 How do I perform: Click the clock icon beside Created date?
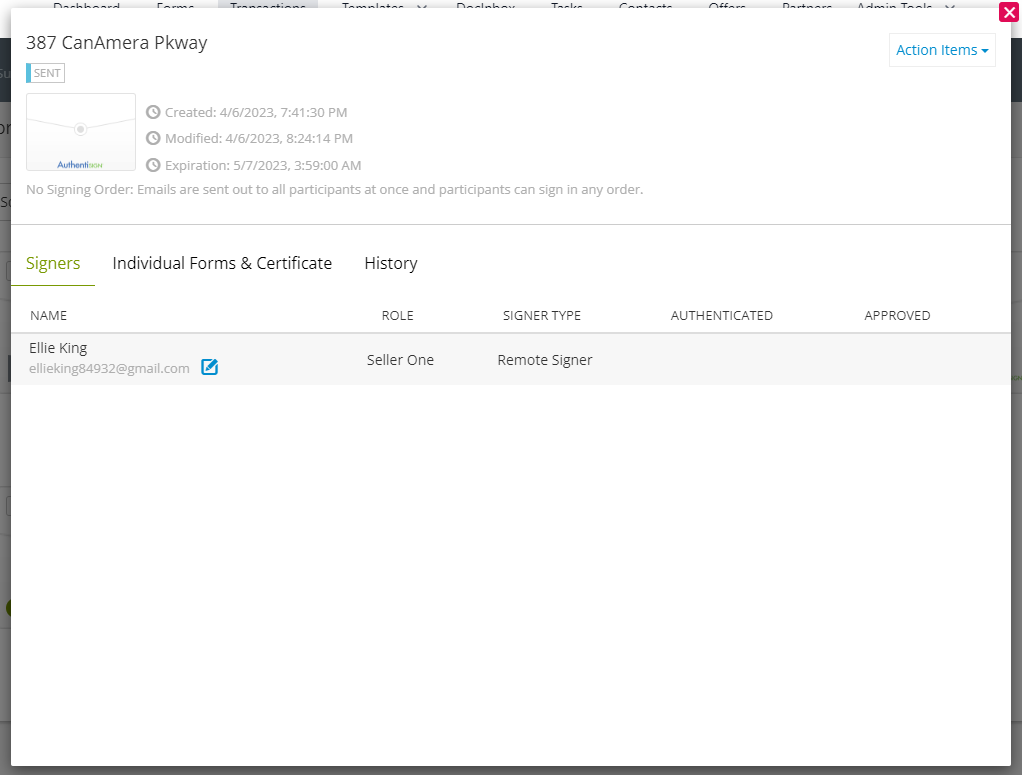(x=153, y=112)
